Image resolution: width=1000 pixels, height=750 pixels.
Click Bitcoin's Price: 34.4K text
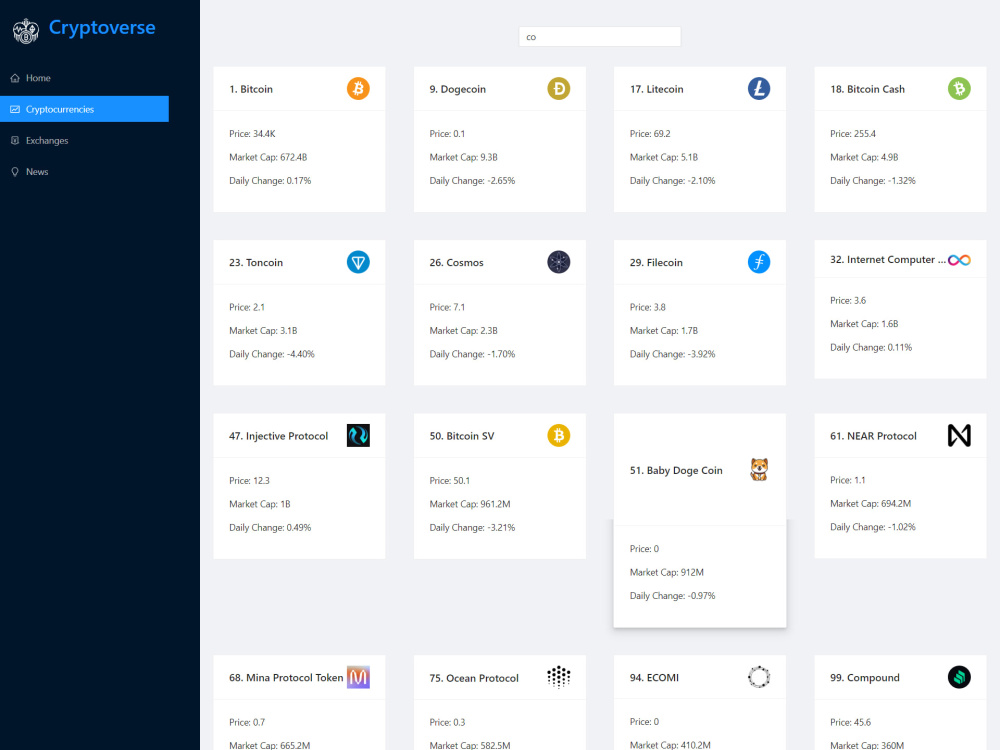pos(253,134)
